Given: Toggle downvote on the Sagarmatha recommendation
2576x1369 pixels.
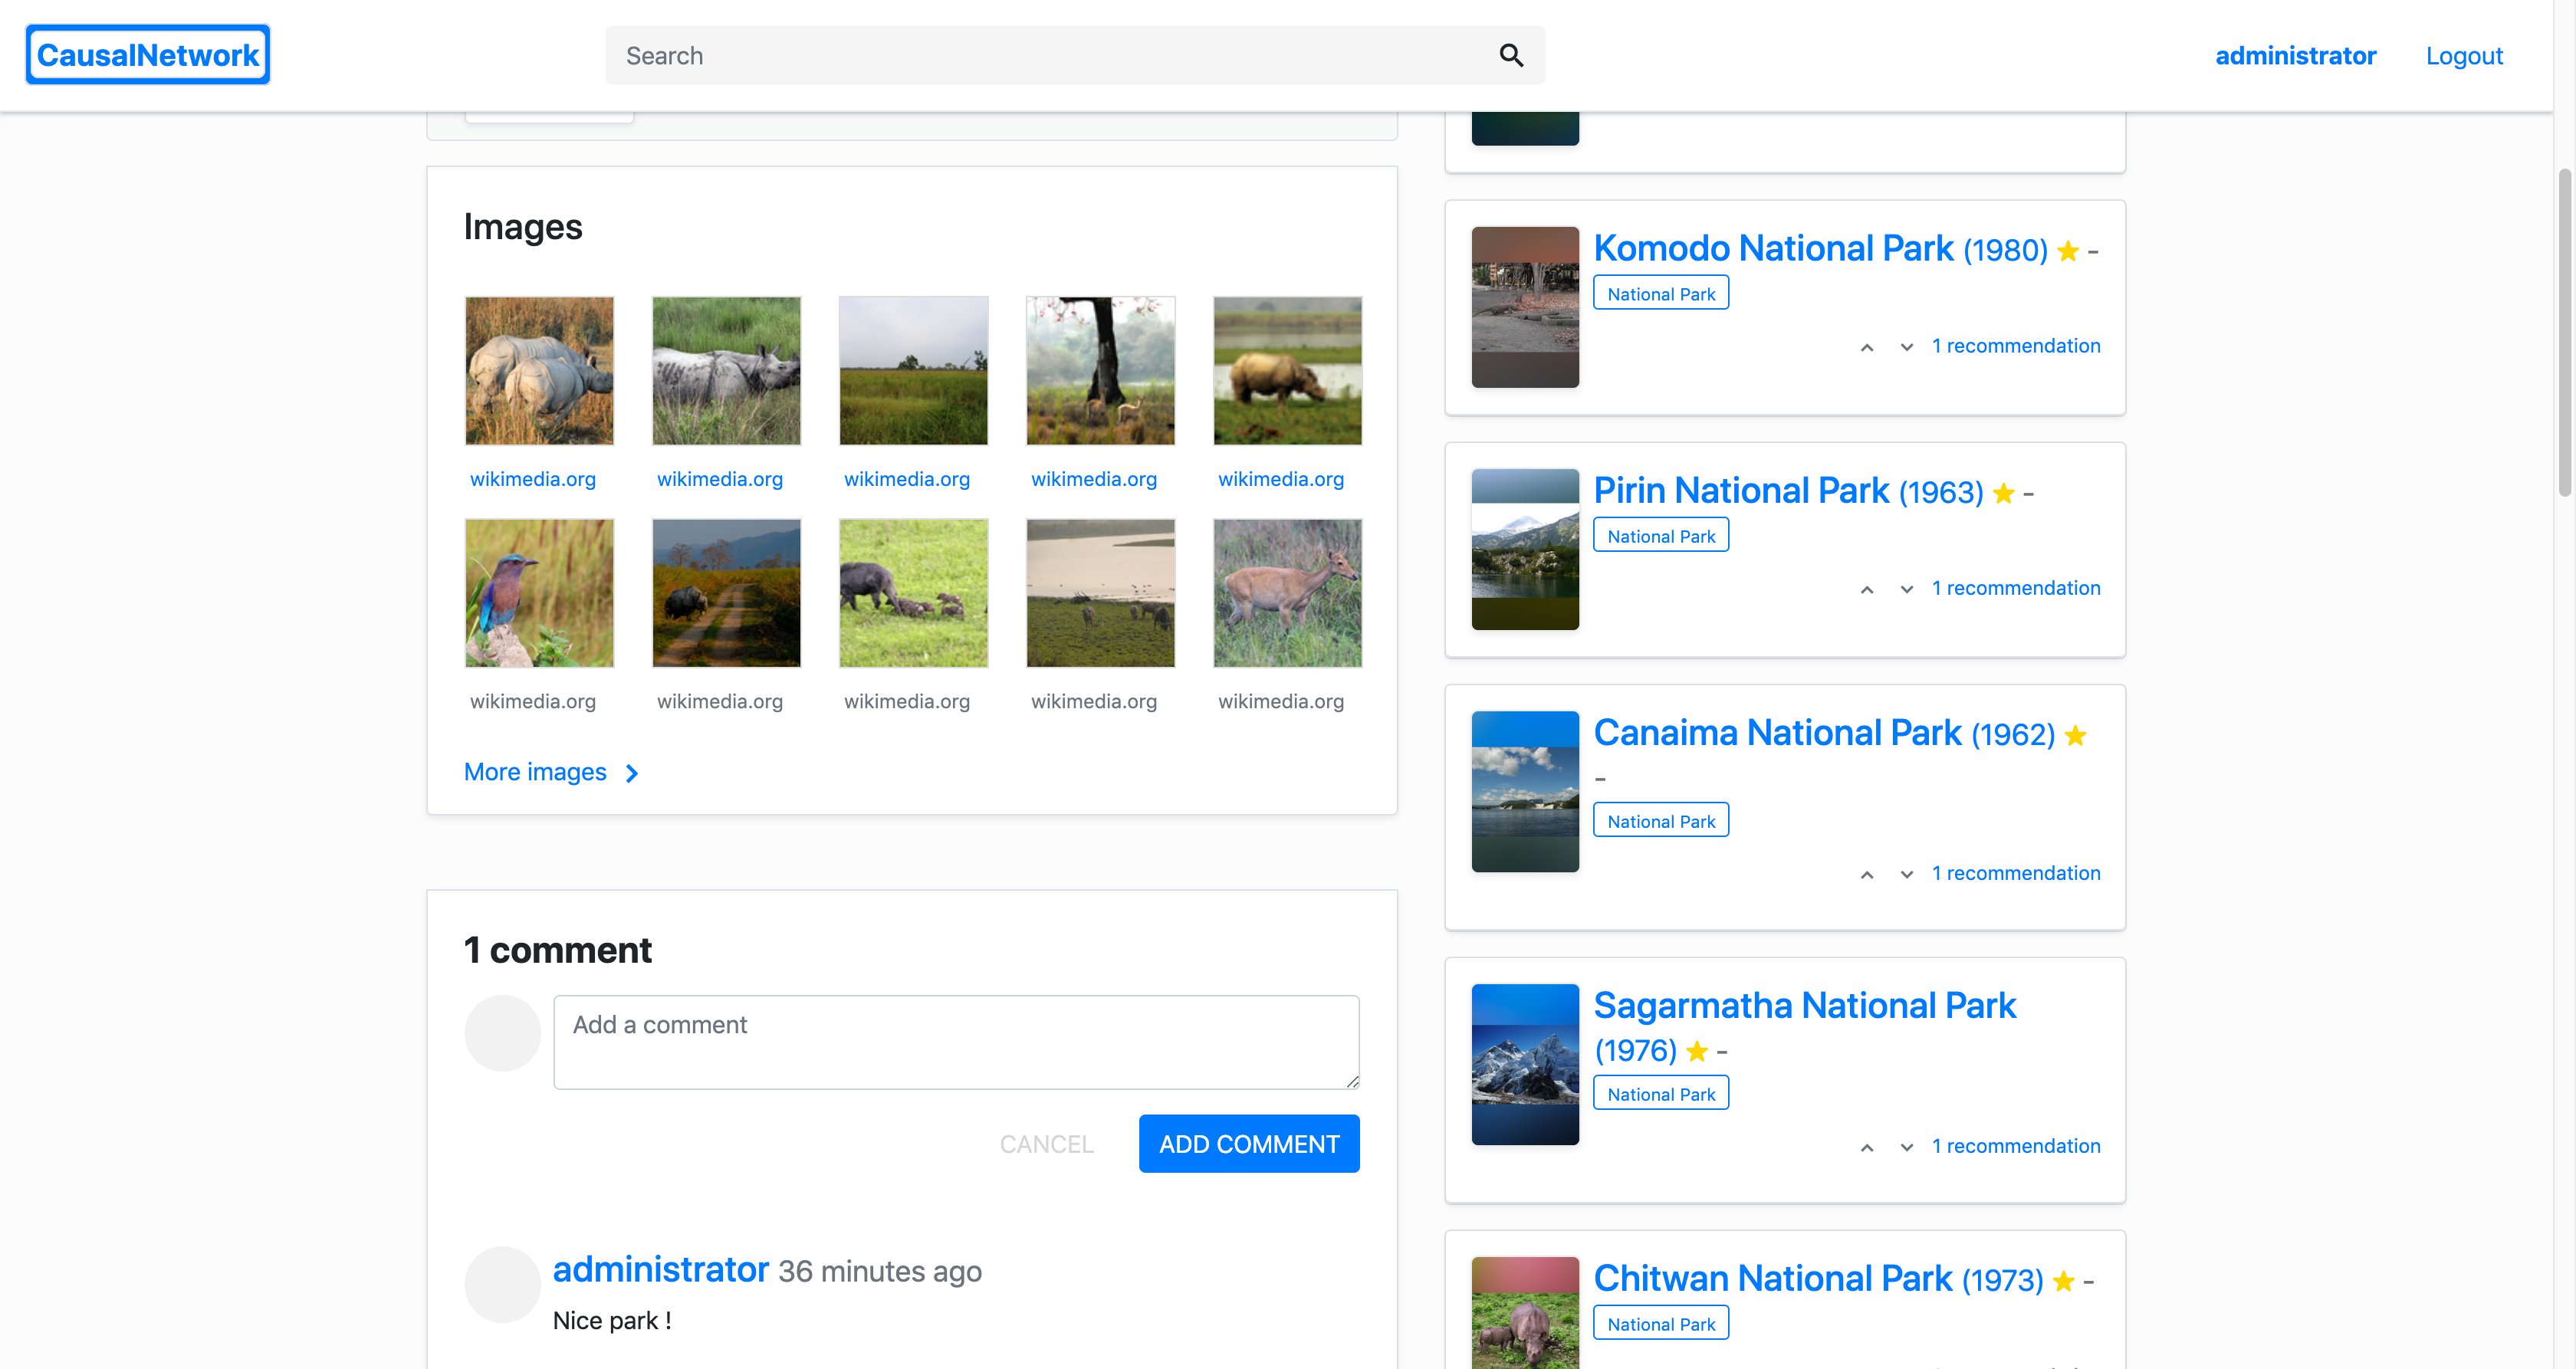Looking at the screenshot, I should [1905, 1147].
